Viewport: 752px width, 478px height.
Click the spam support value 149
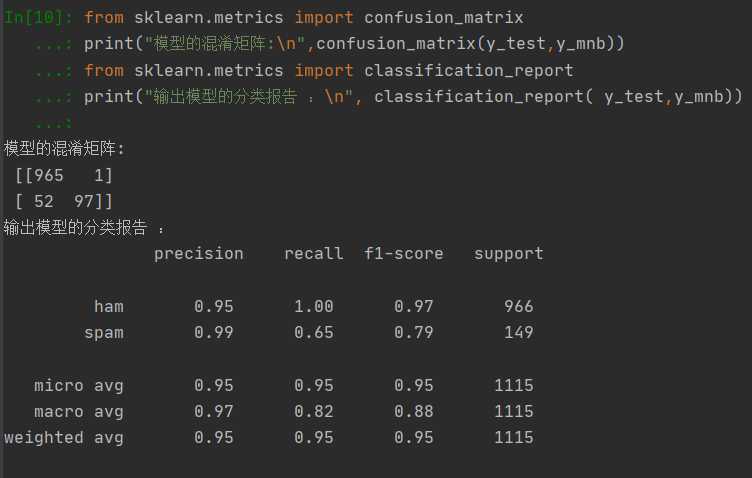(x=518, y=332)
